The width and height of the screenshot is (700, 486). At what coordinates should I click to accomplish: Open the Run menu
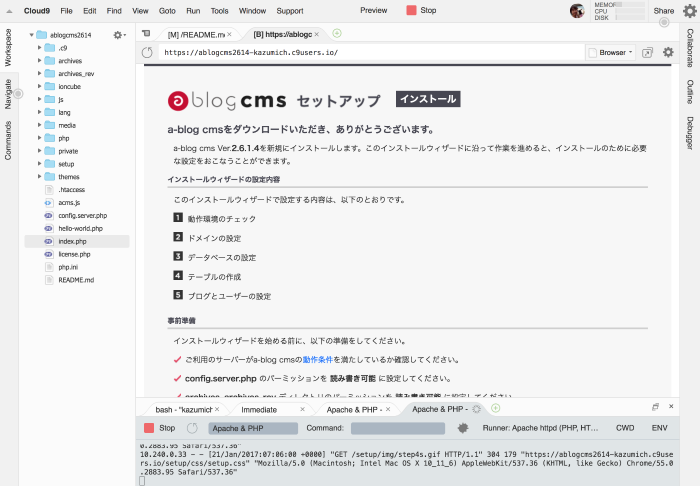click(x=193, y=11)
